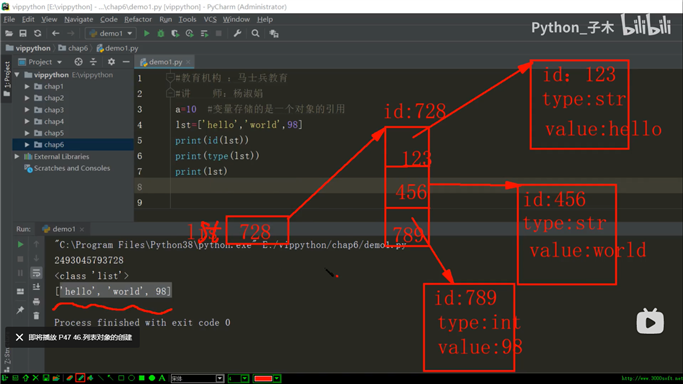Image resolution: width=683 pixels, height=384 pixels.
Task: Click the Print output icon in Run panel
Action: coord(36,302)
